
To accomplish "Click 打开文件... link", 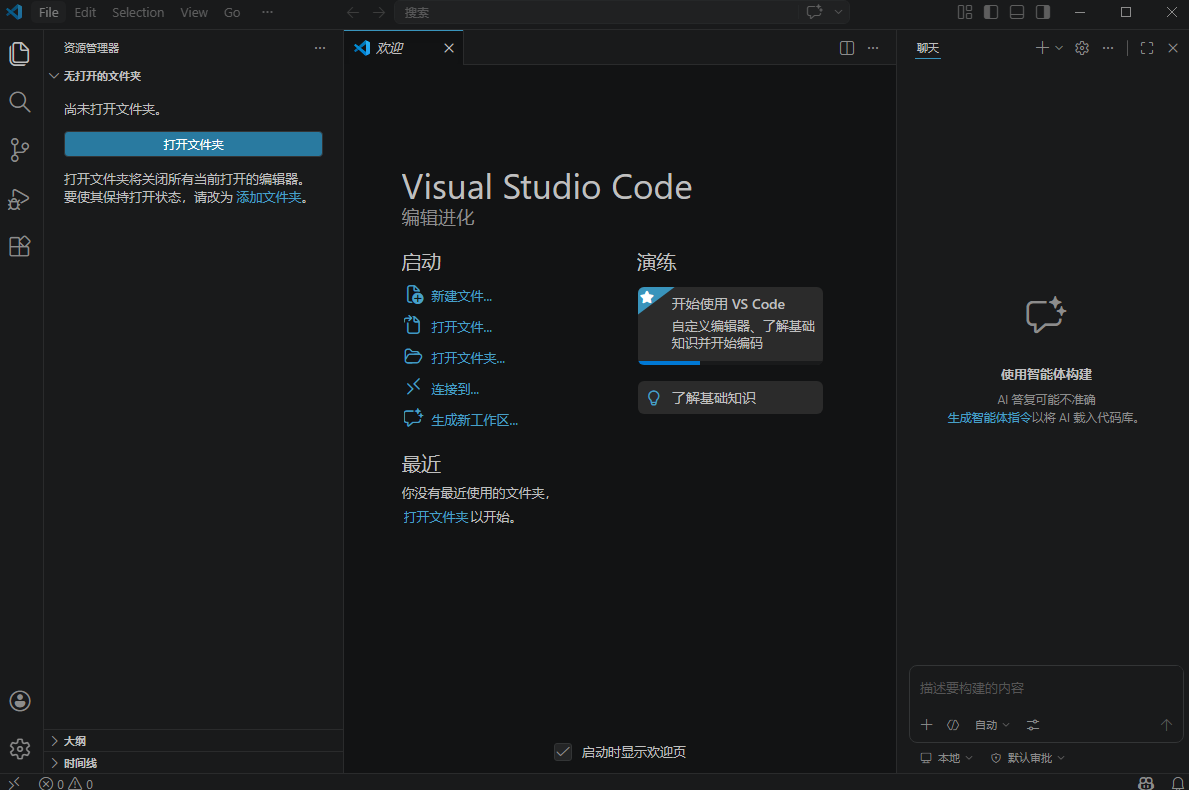I will point(461,328).
